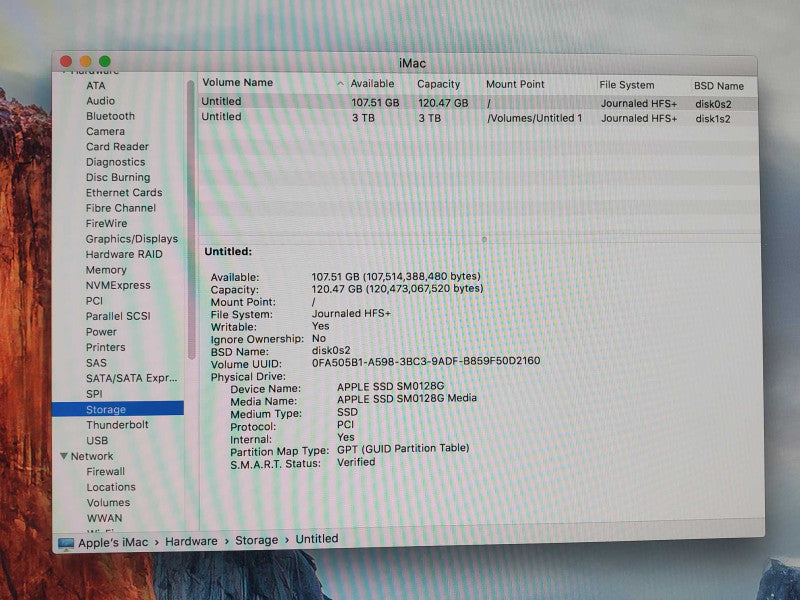Viewport: 800px width, 600px height.
Task: Select the highlighted Storage entry
Action: [118, 409]
